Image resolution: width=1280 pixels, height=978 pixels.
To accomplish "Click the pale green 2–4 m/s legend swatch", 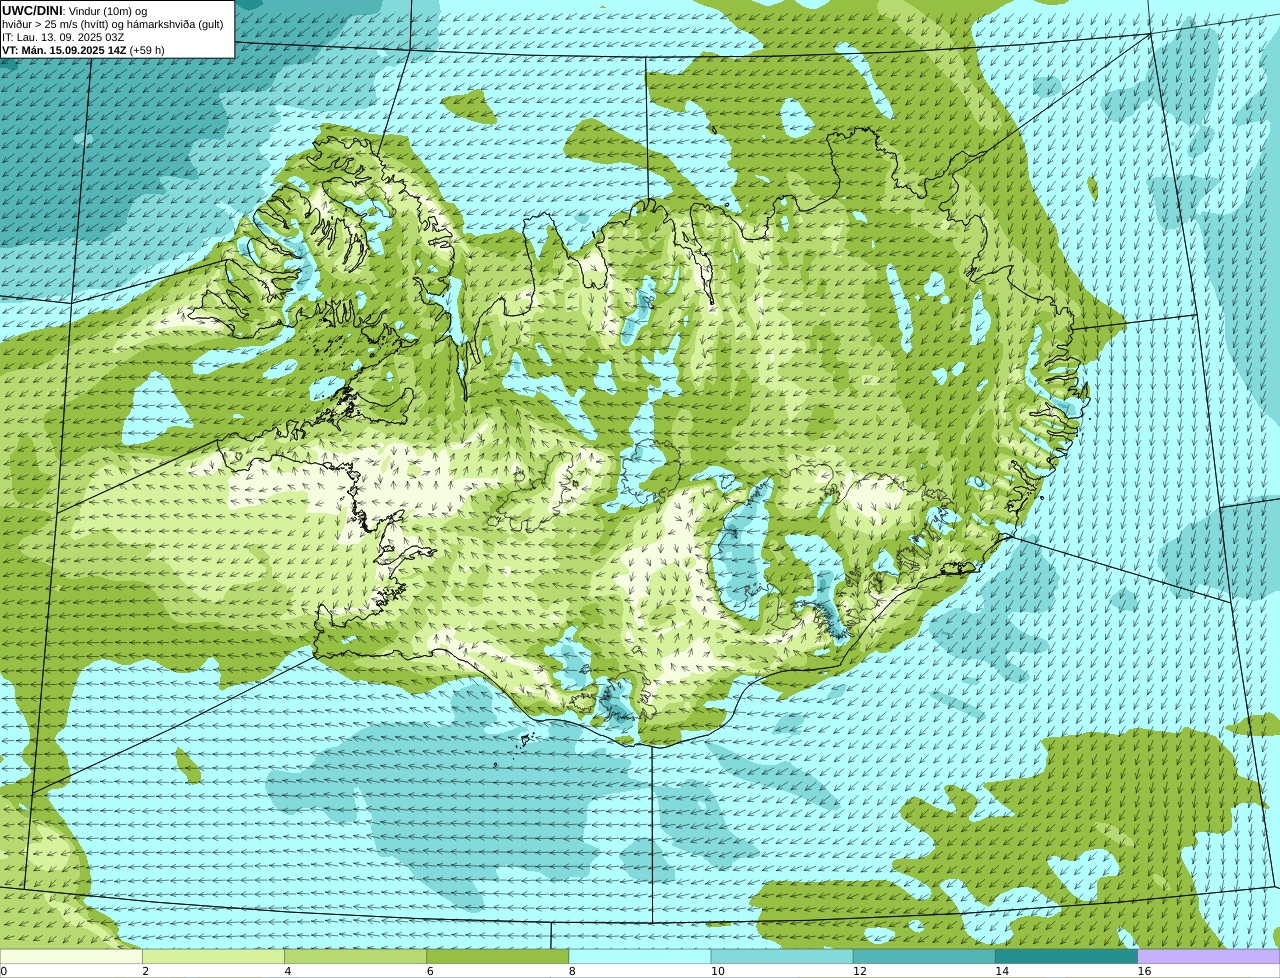I will coord(213,956).
